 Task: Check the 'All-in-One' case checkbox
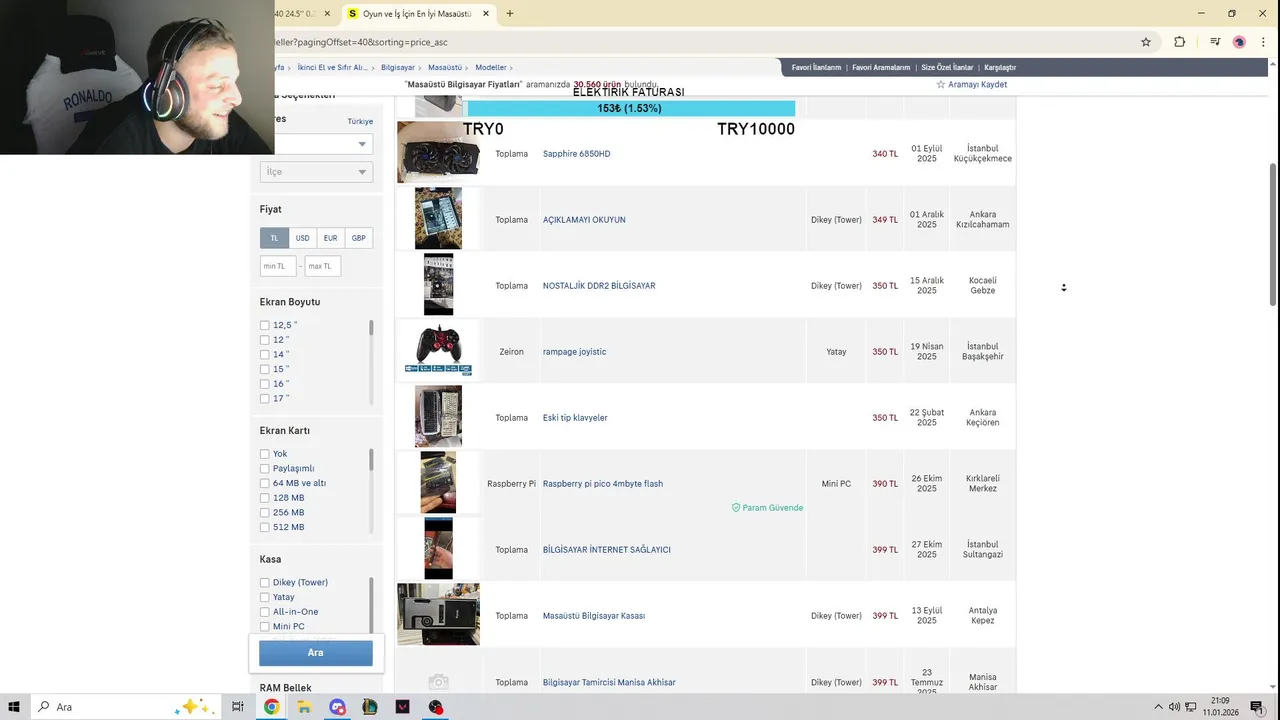coord(265,612)
